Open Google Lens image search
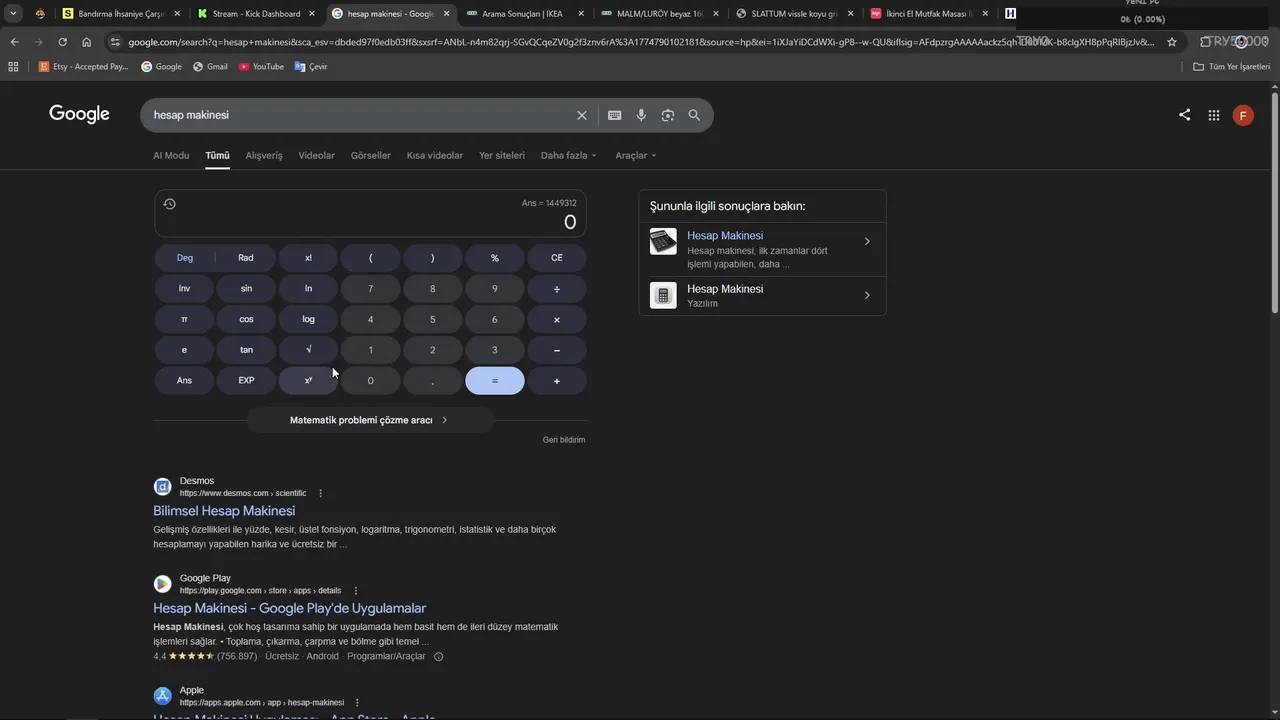 [668, 115]
